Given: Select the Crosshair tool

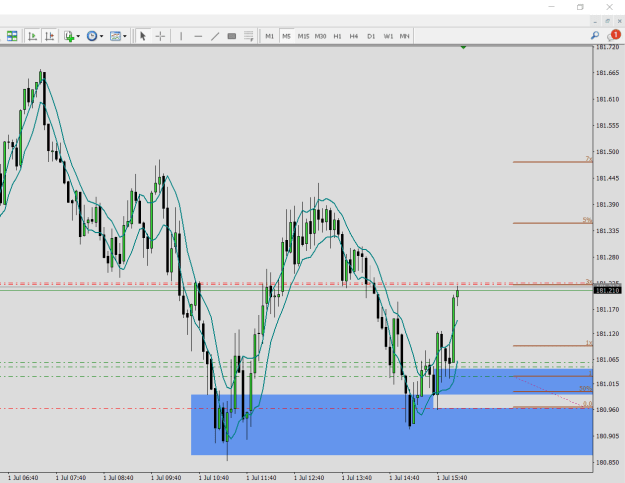Looking at the screenshot, I should (160, 36).
